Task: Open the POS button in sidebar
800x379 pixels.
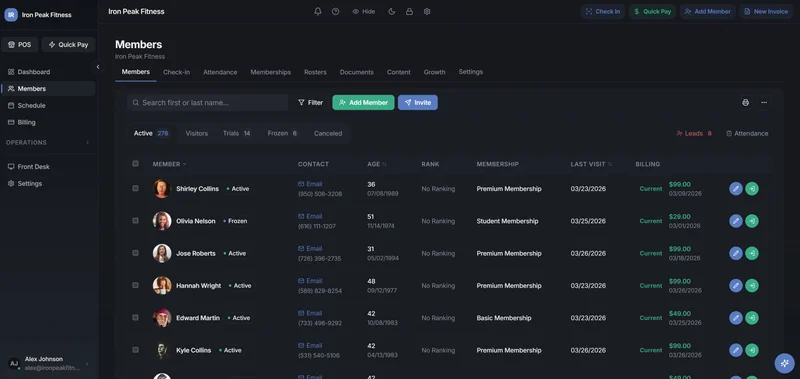Action: point(19,44)
